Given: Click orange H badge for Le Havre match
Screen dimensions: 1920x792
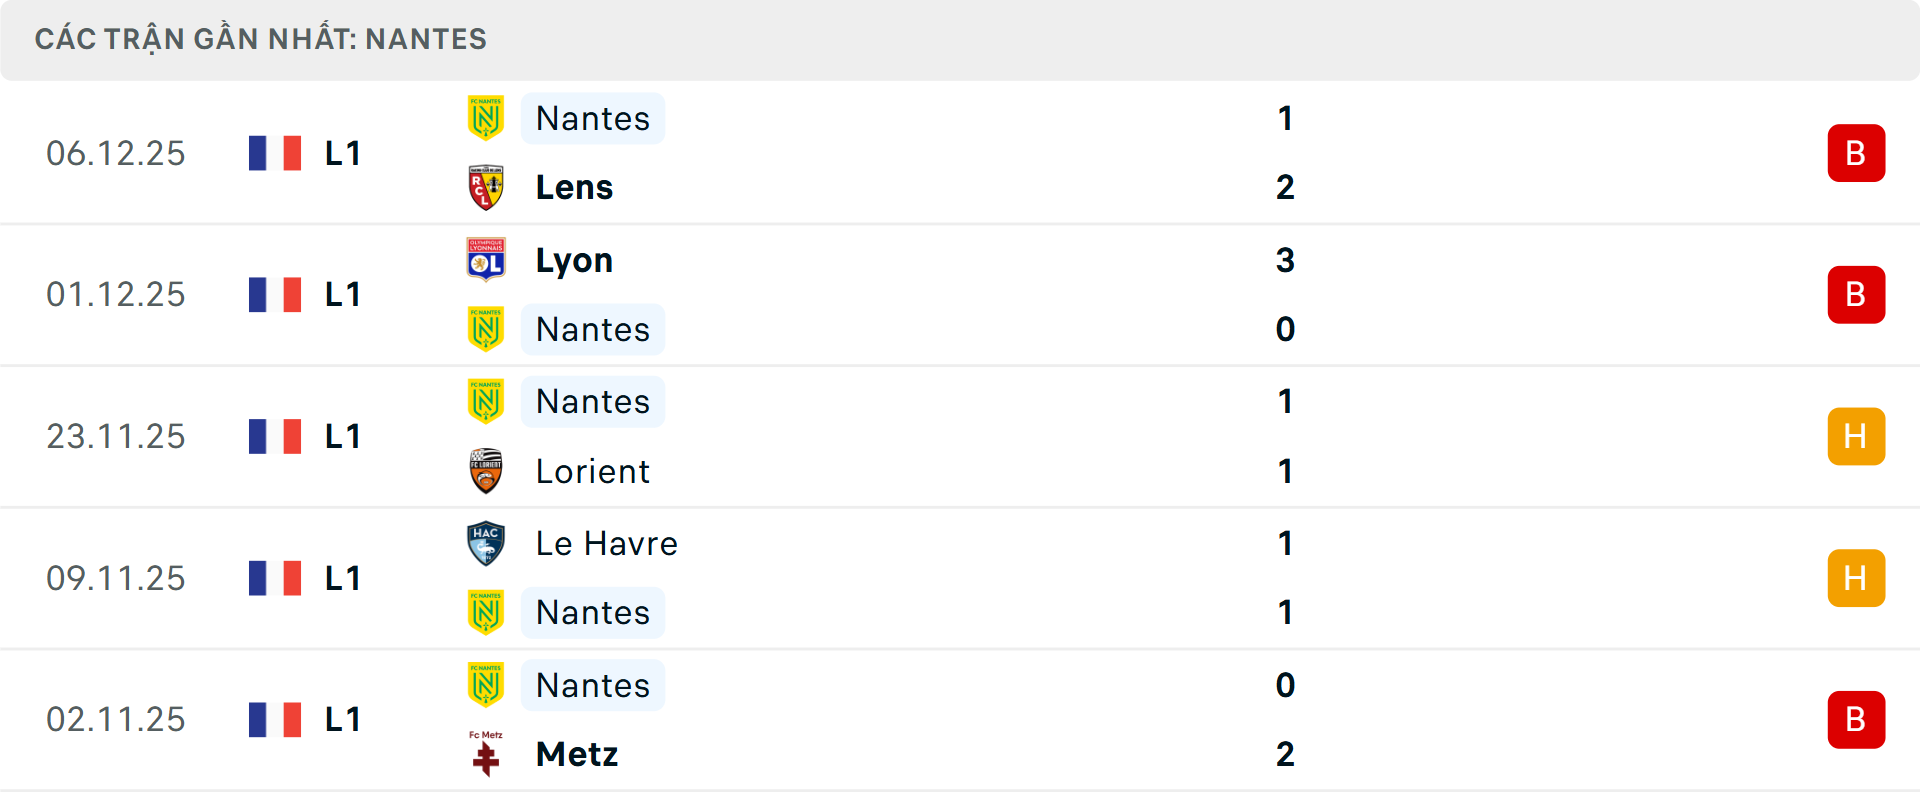Looking at the screenshot, I should 1856,578.
